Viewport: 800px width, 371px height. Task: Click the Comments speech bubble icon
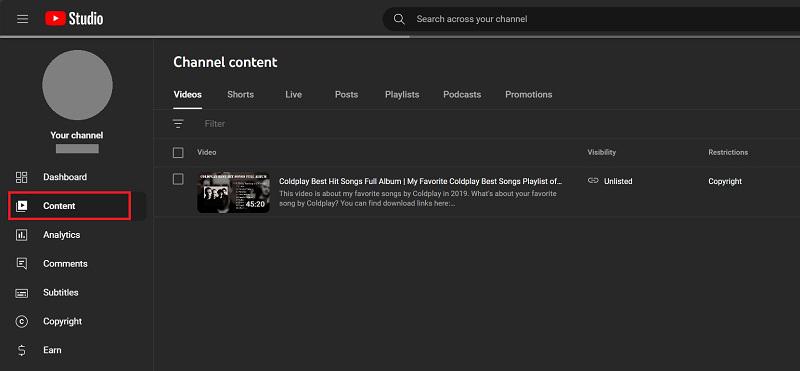point(21,264)
